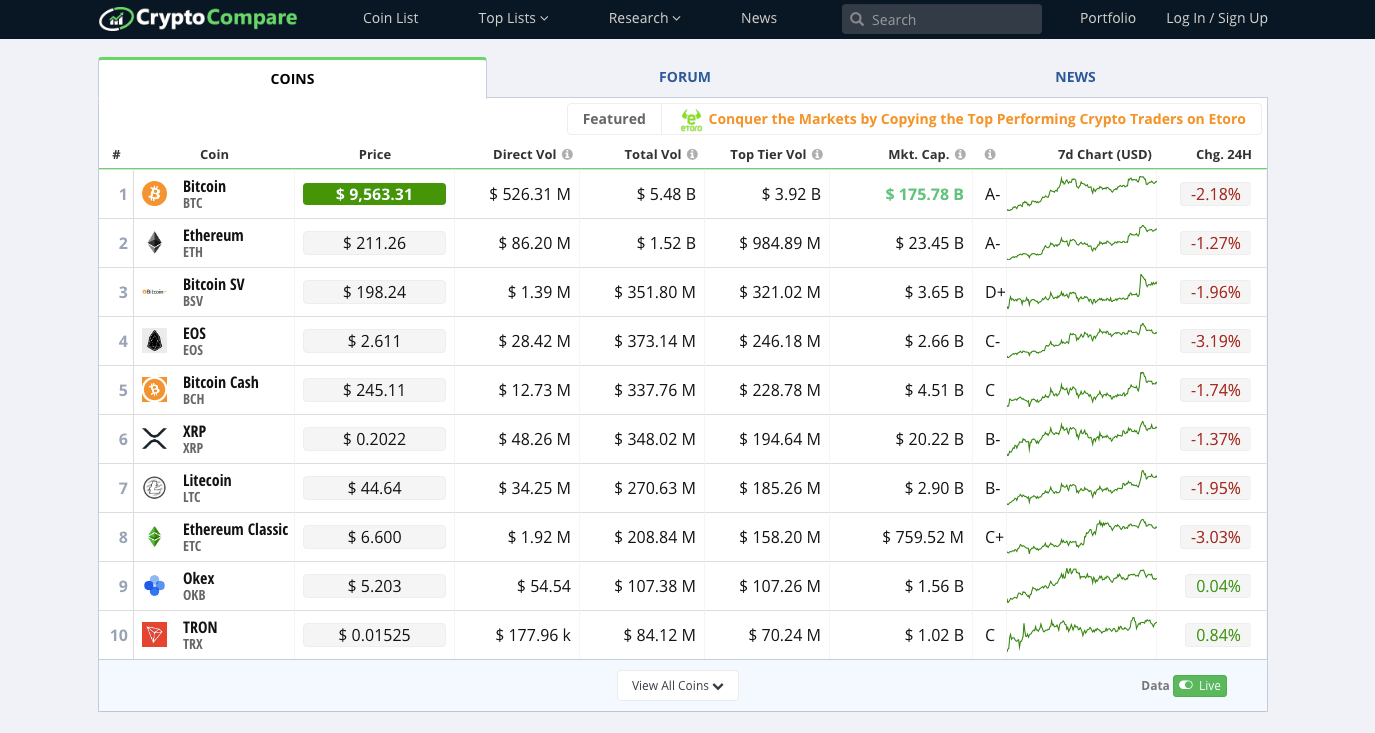Click the EOS coin logo
Viewport: 1375px width, 733px height.
(x=154, y=340)
